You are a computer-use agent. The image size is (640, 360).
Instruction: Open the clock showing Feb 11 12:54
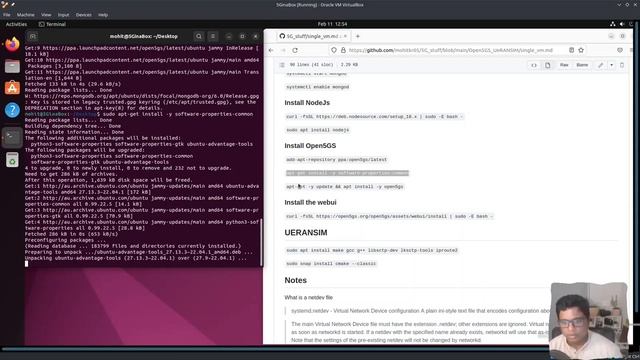pyautogui.click(x=332, y=24)
